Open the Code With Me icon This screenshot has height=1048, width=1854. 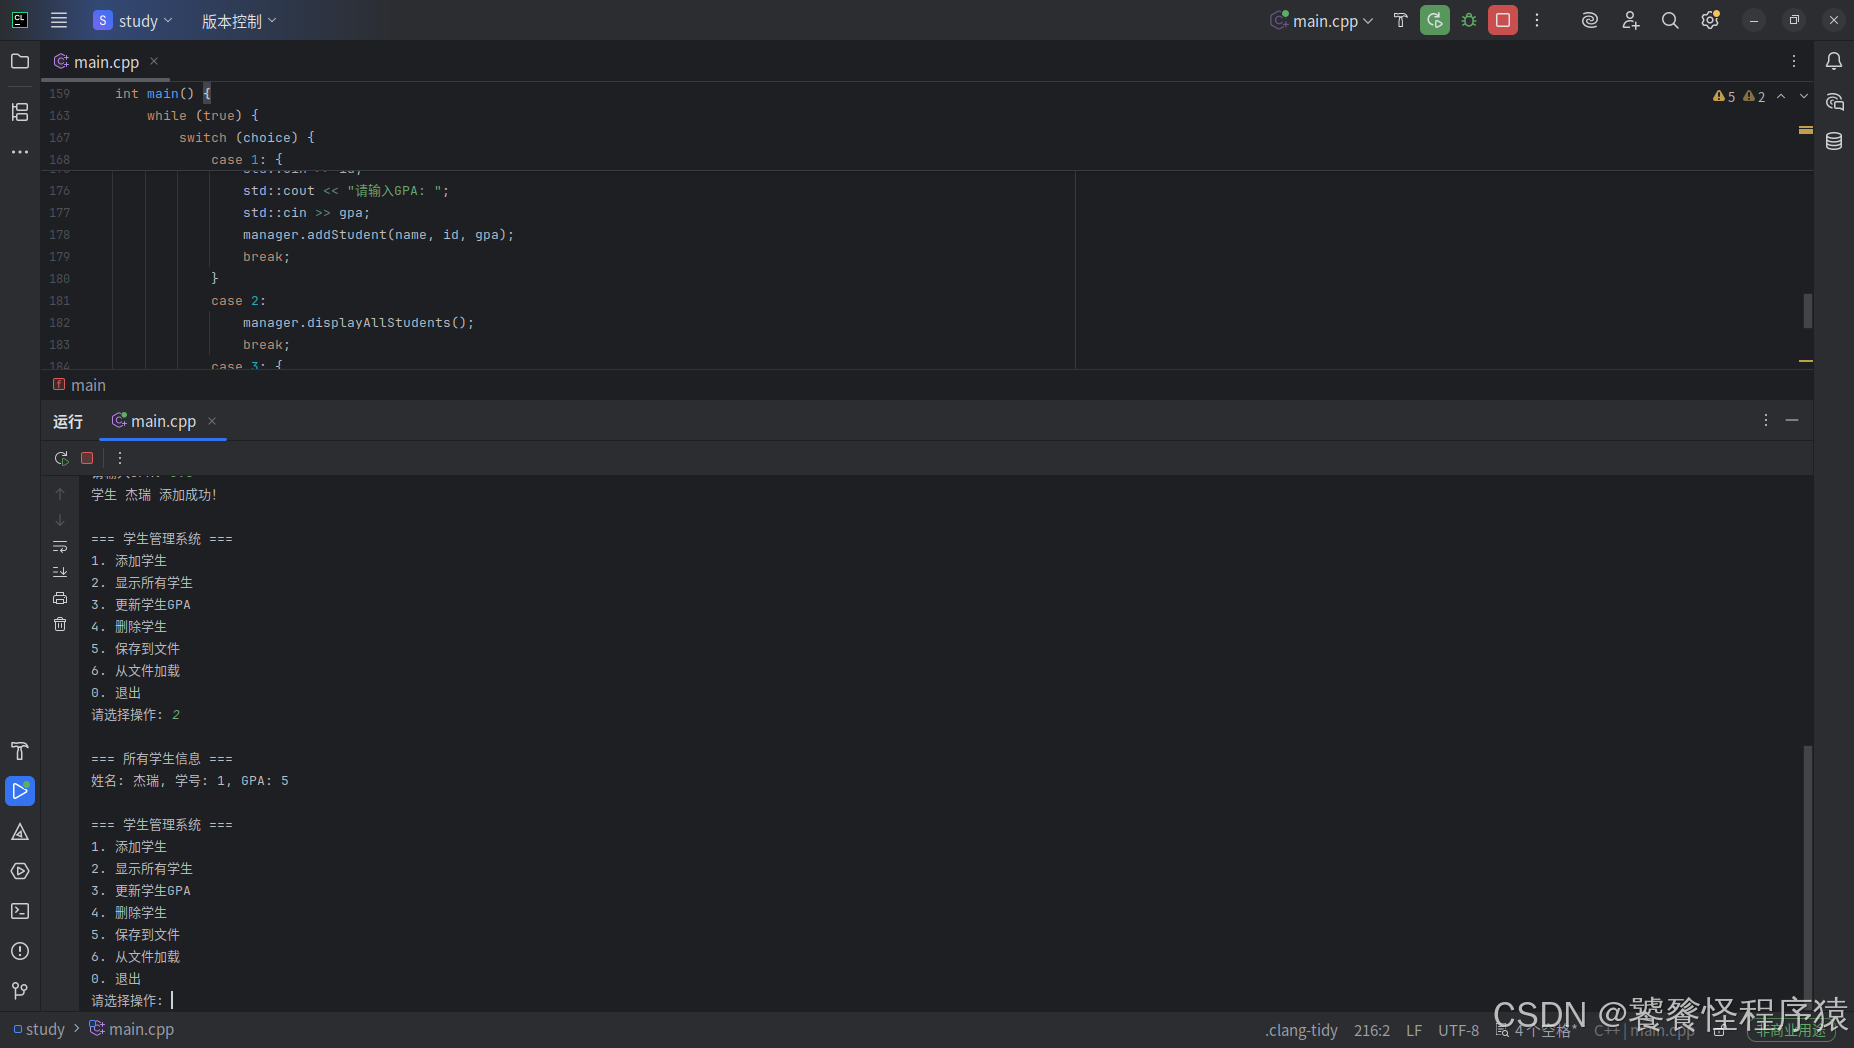click(1630, 20)
